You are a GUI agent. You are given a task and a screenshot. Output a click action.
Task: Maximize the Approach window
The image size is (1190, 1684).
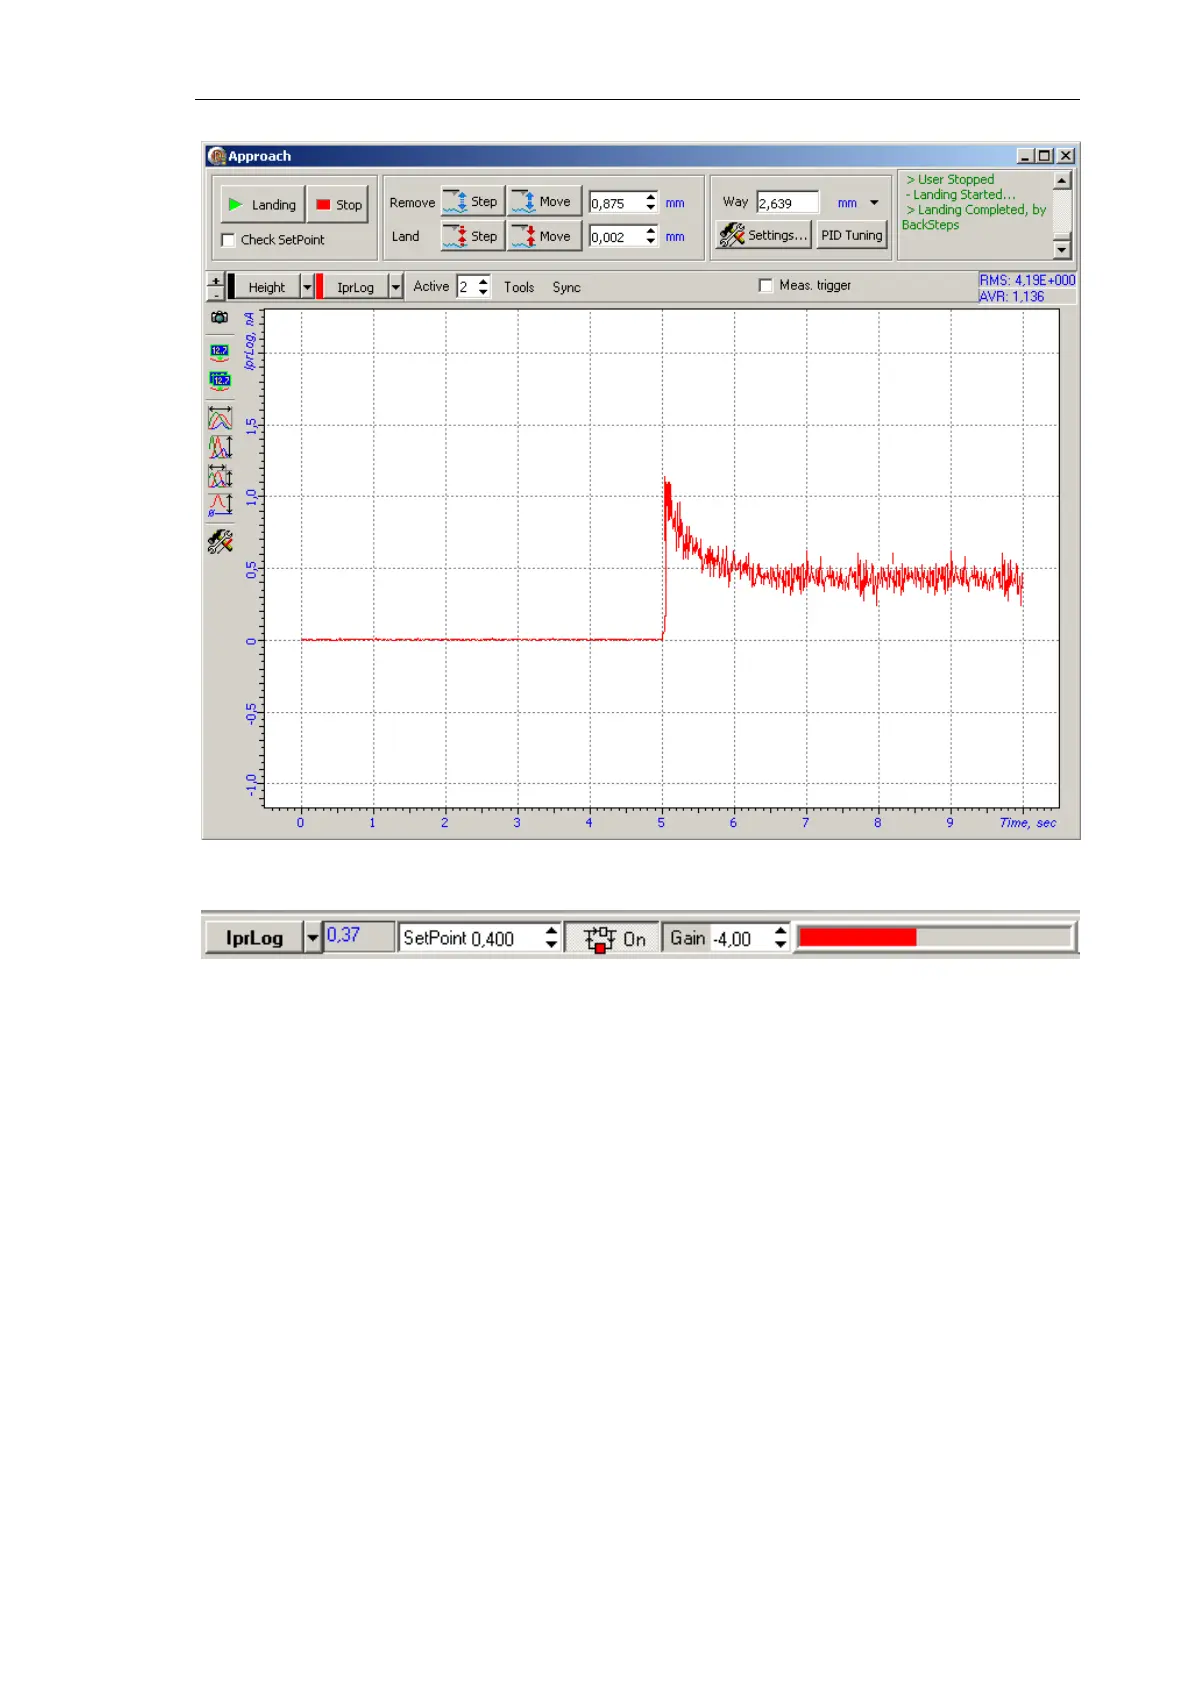click(1044, 156)
